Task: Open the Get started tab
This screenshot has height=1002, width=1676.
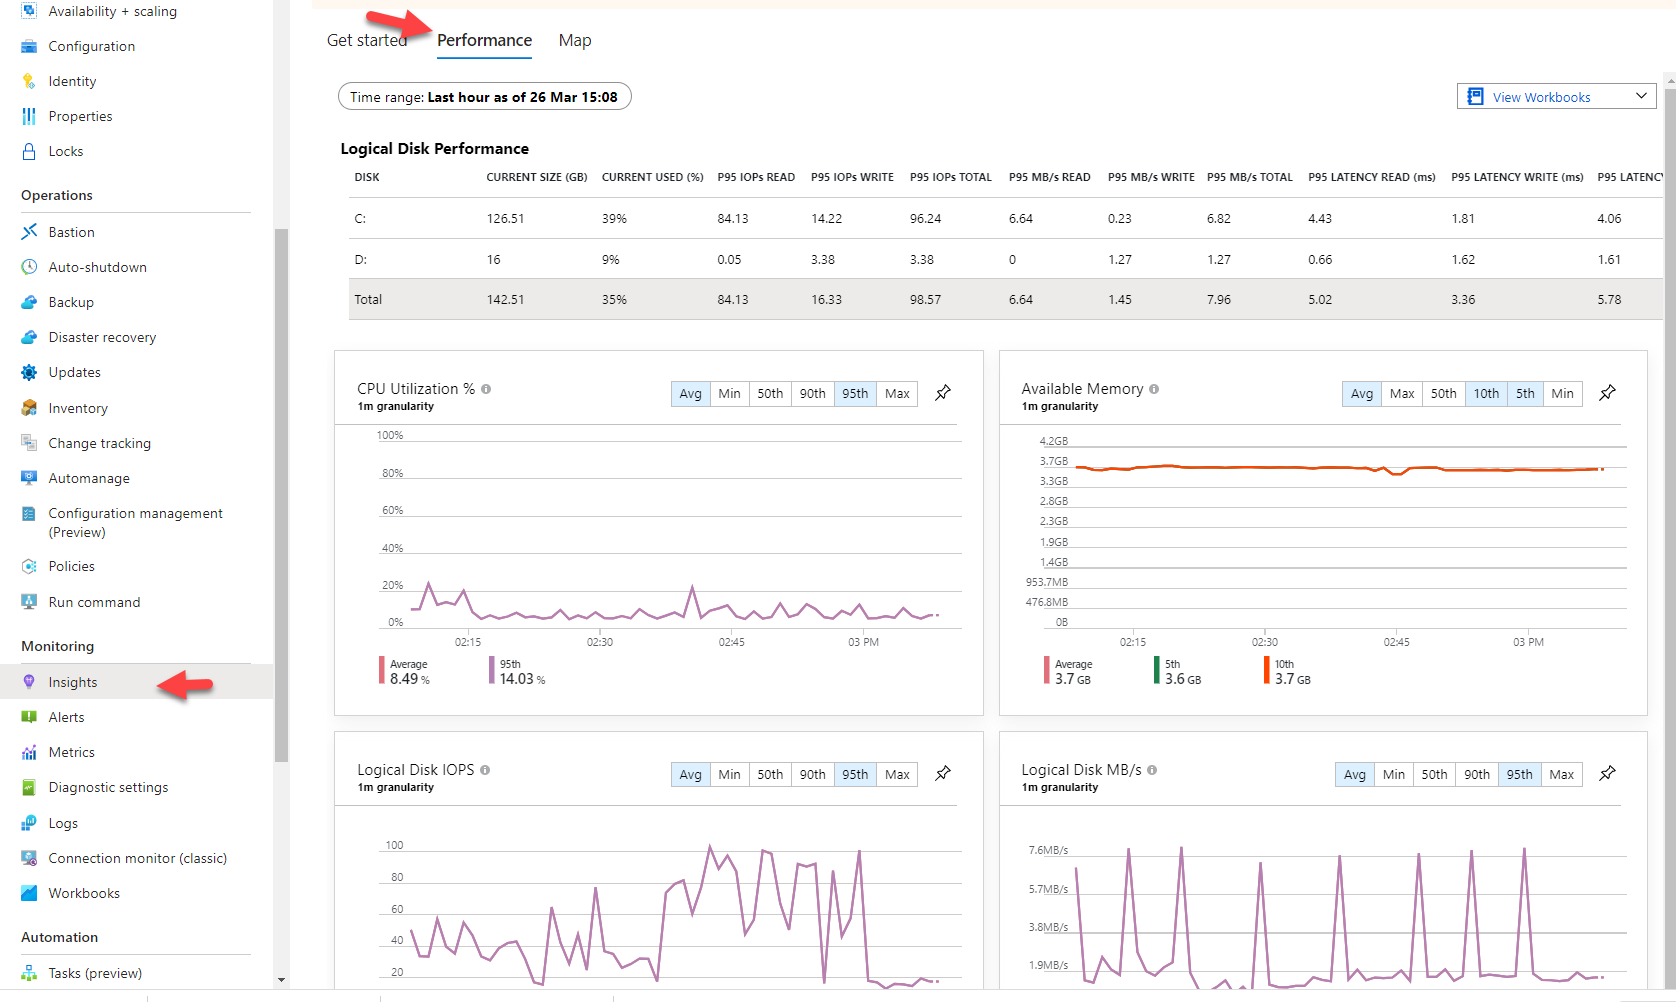Action: (x=367, y=40)
